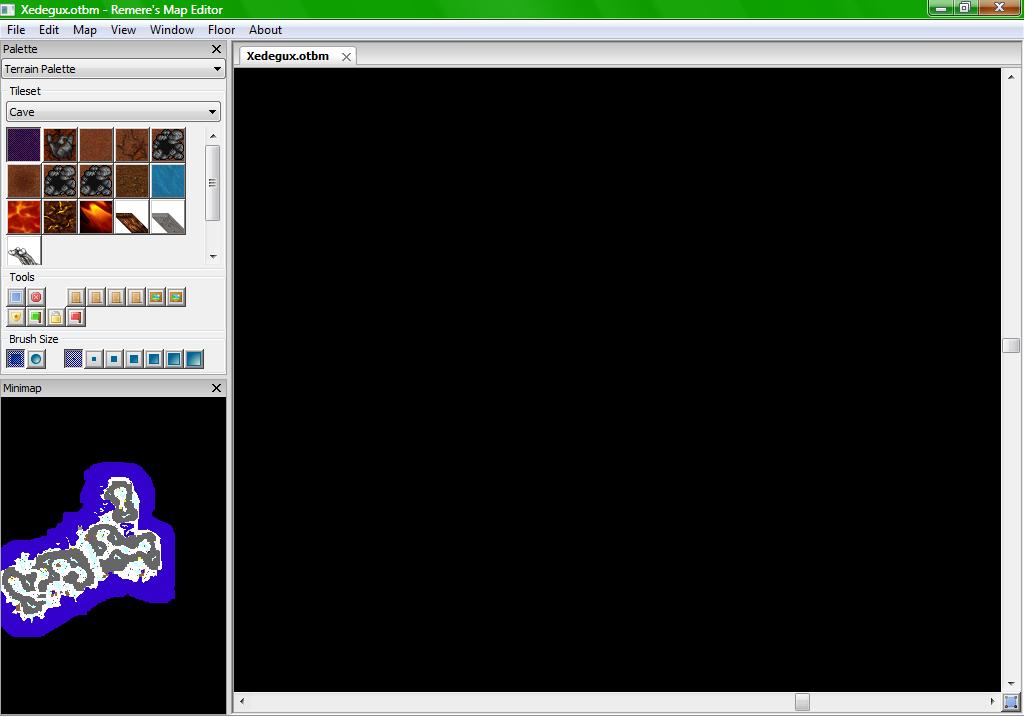Open the File menu
This screenshot has height=717, width=1025.
16,29
